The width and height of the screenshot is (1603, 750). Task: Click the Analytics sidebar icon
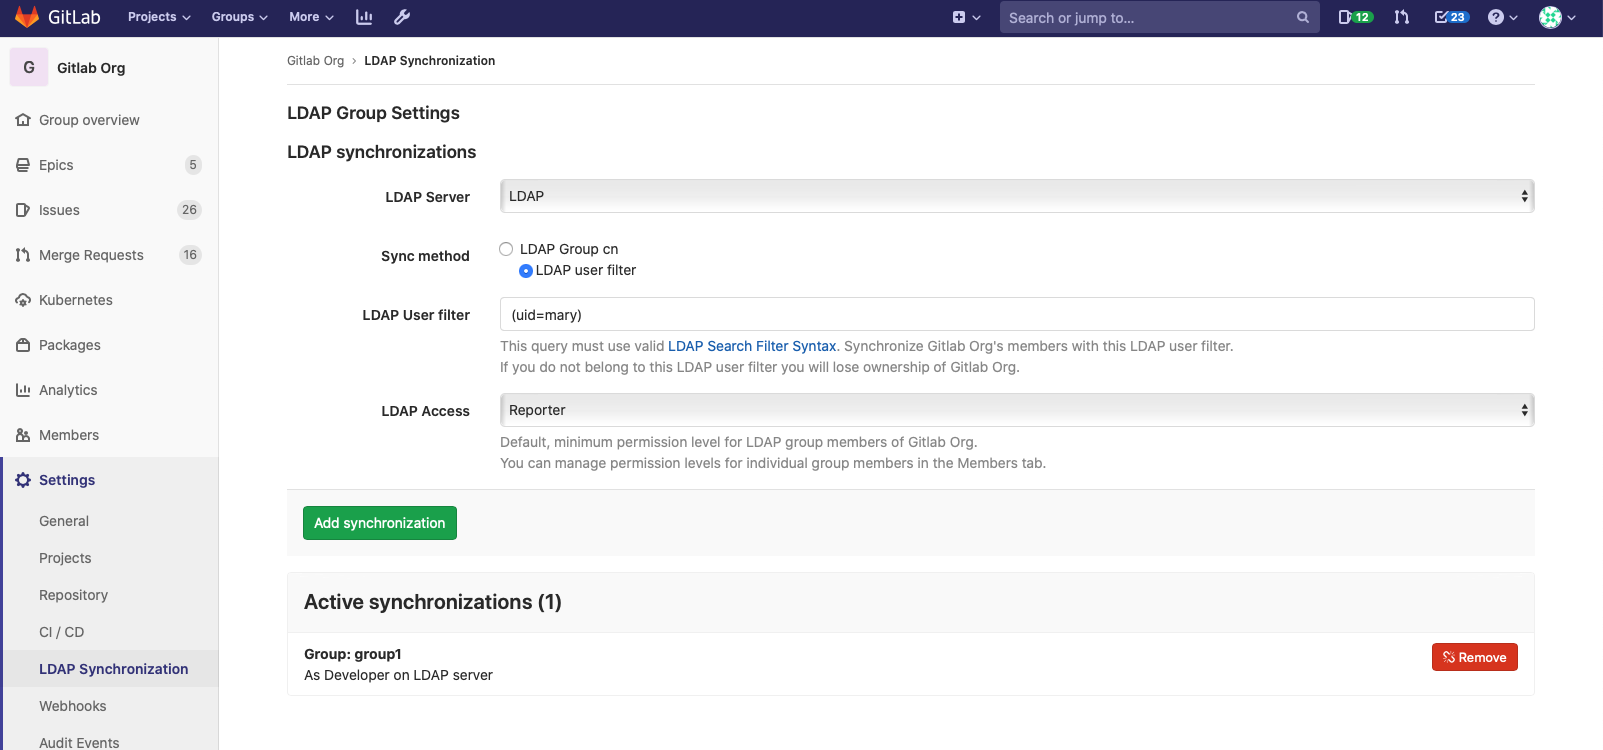[x=23, y=390]
